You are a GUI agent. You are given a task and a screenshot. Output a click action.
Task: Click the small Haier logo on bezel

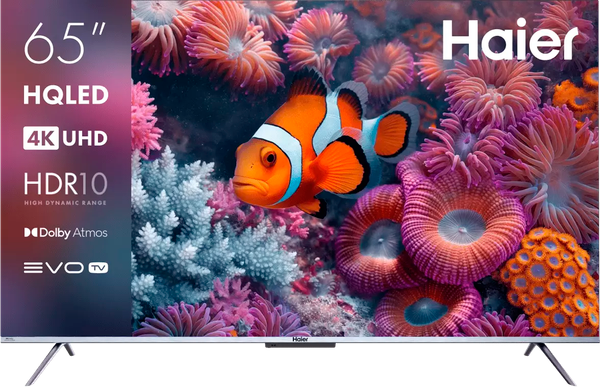(300, 340)
